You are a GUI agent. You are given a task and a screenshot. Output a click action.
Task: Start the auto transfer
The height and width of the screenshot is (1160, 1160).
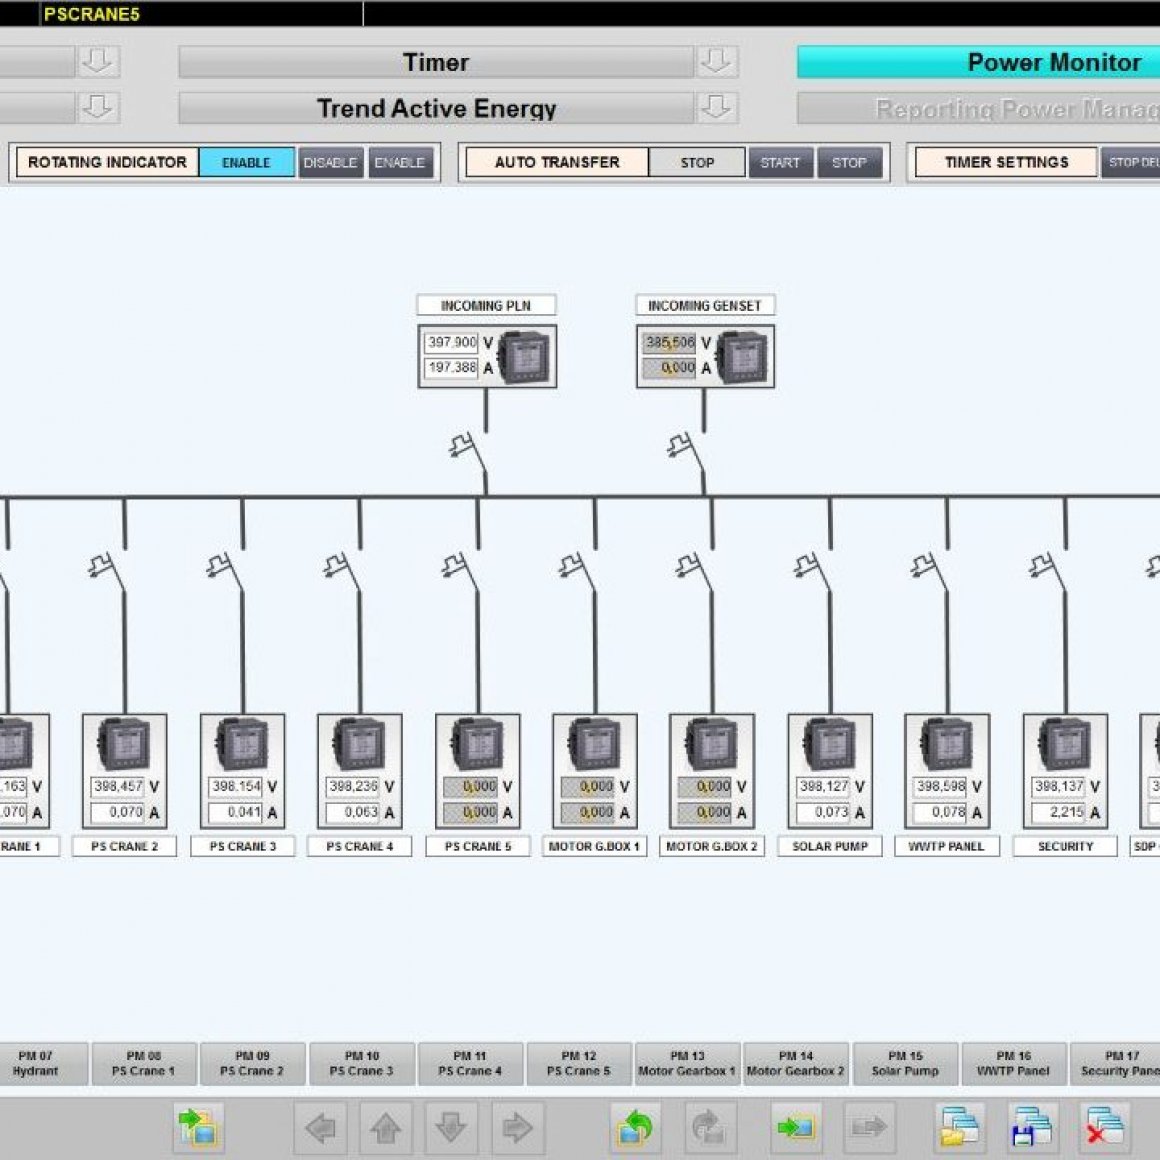click(780, 162)
